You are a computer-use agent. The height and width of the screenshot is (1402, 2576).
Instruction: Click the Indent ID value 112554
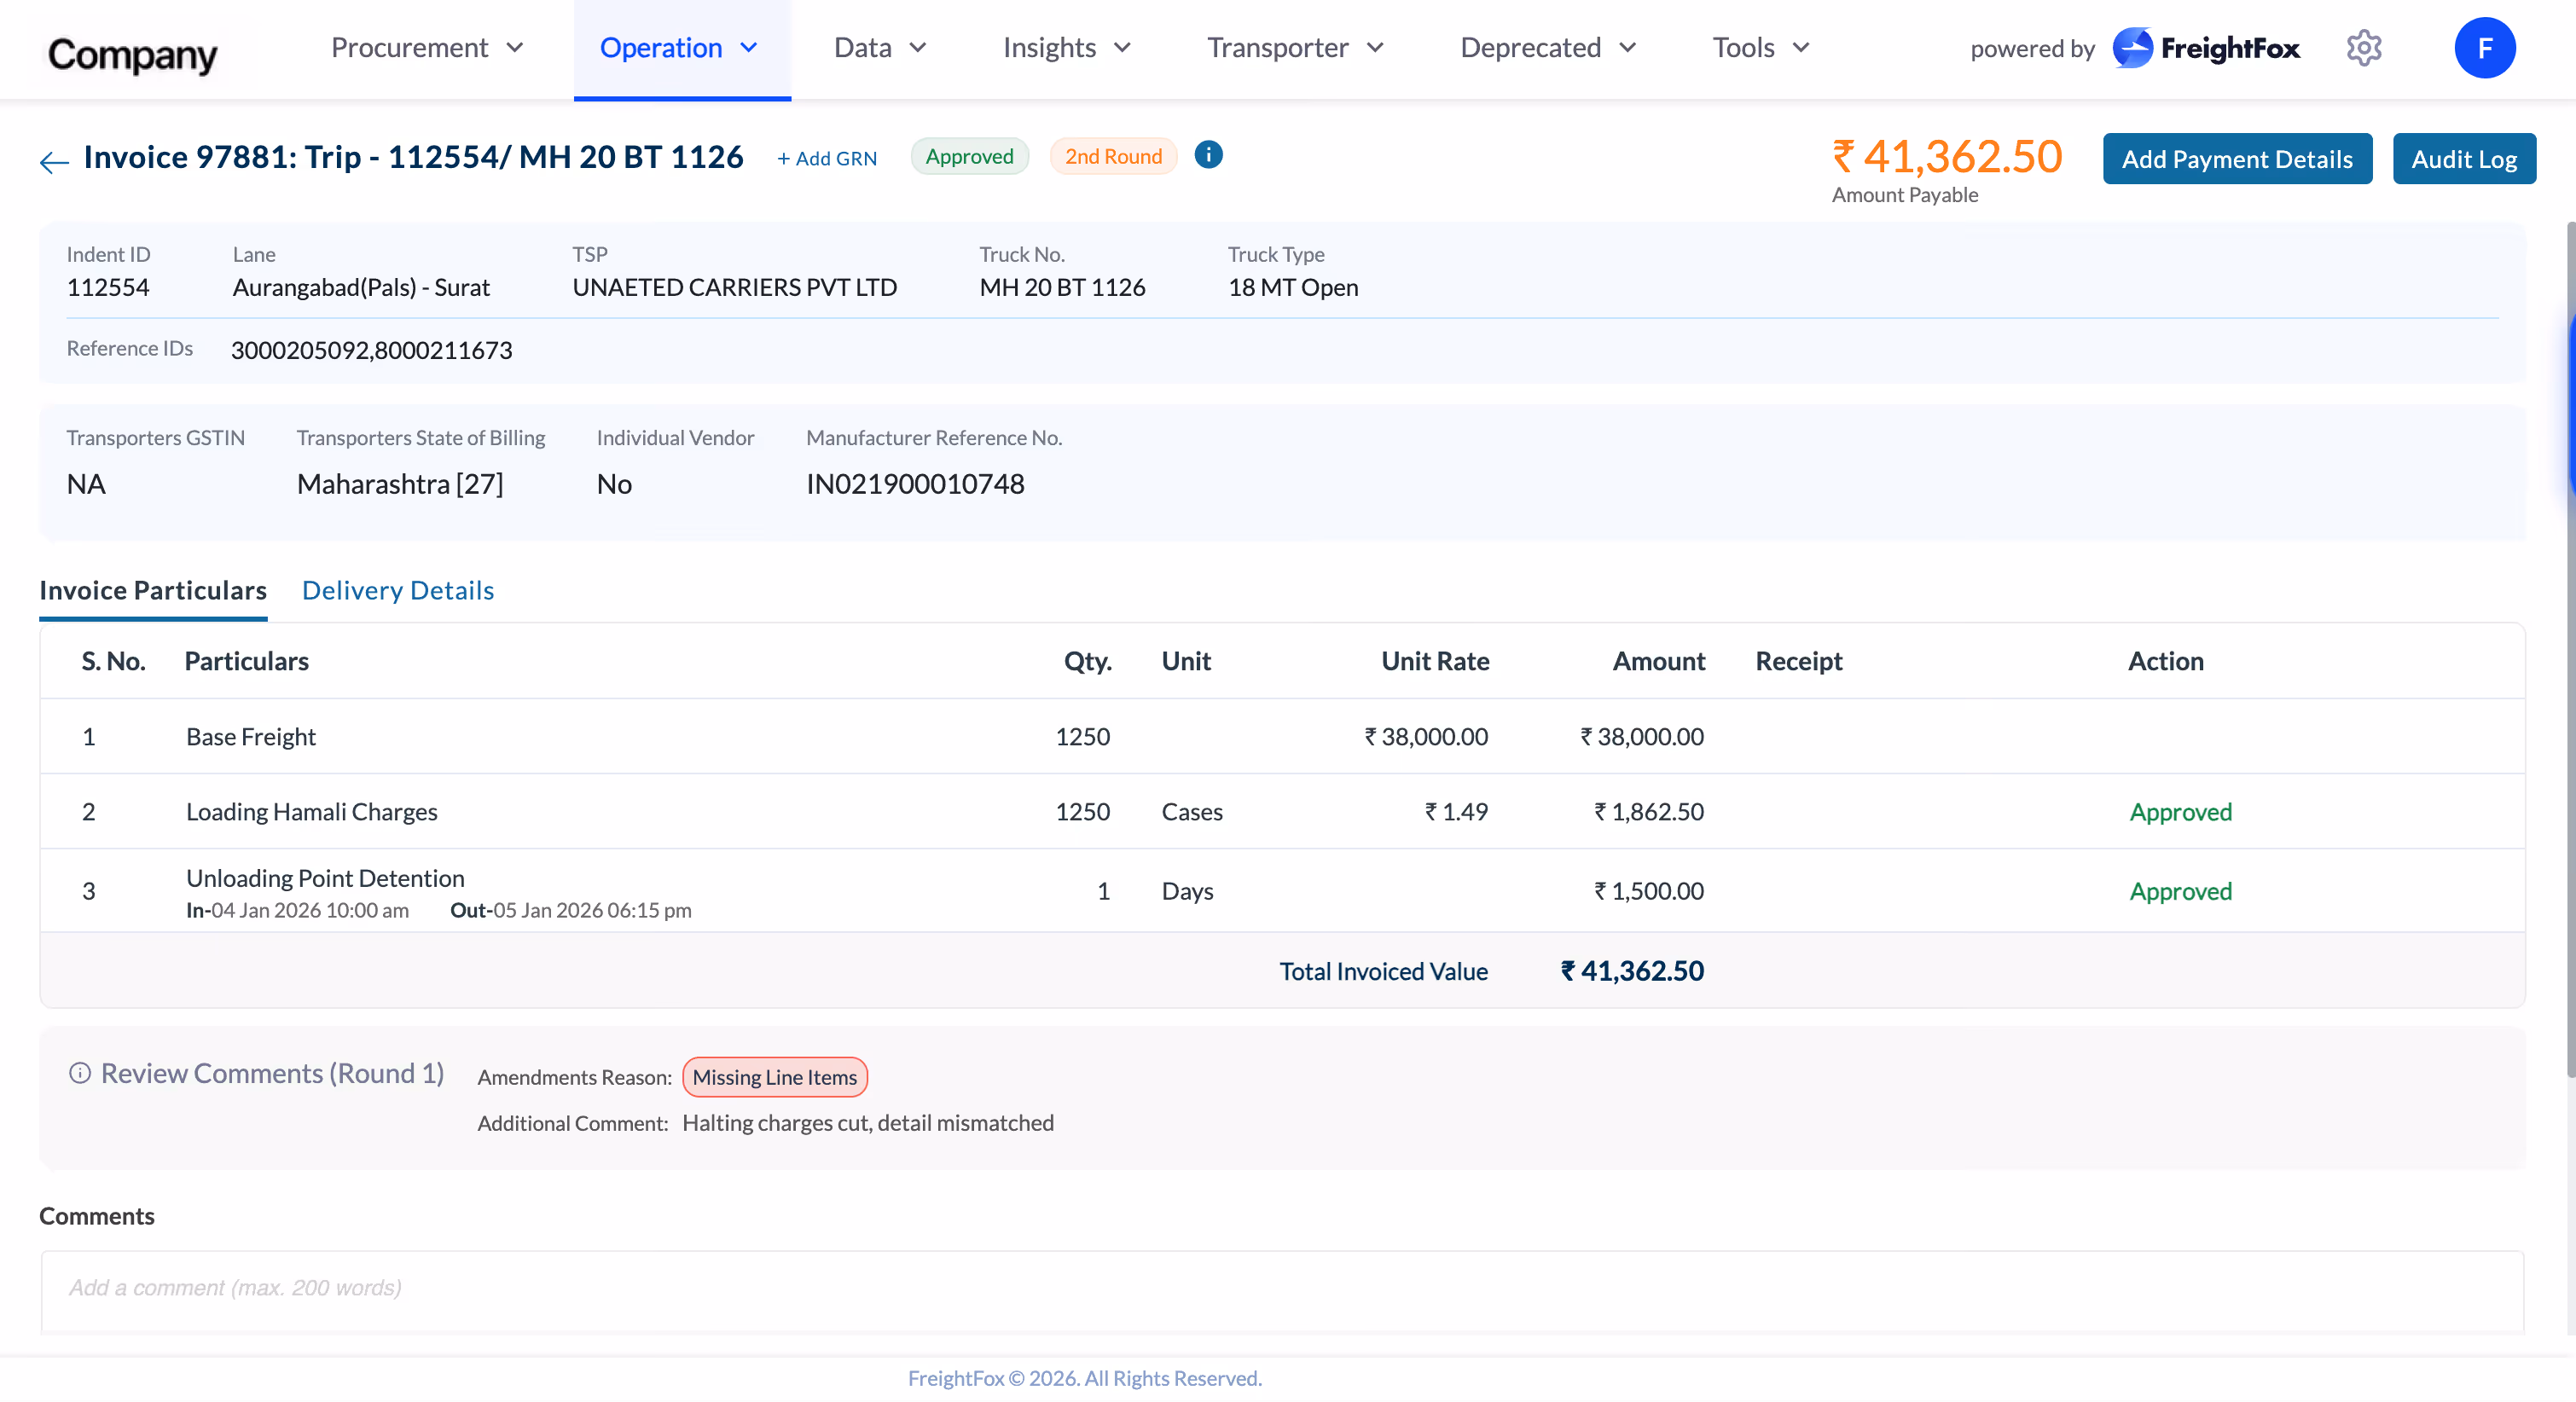click(x=108, y=287)
